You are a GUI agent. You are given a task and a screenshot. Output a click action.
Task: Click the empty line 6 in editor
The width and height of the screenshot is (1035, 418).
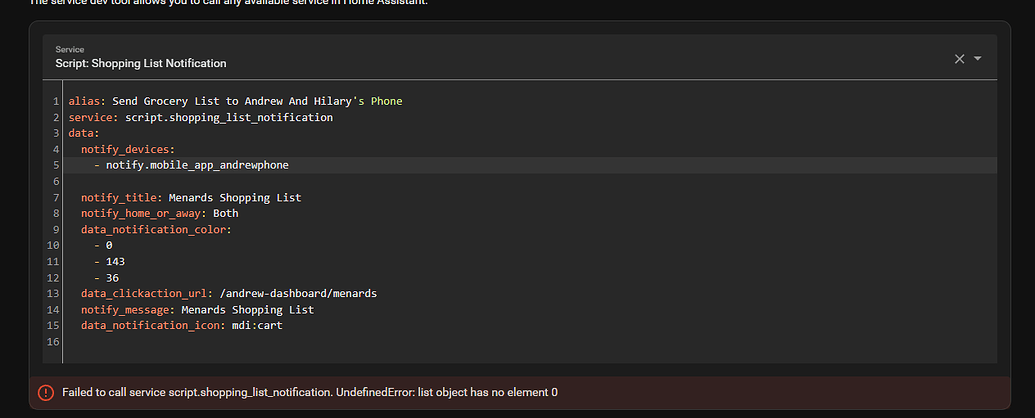(528, 182)
